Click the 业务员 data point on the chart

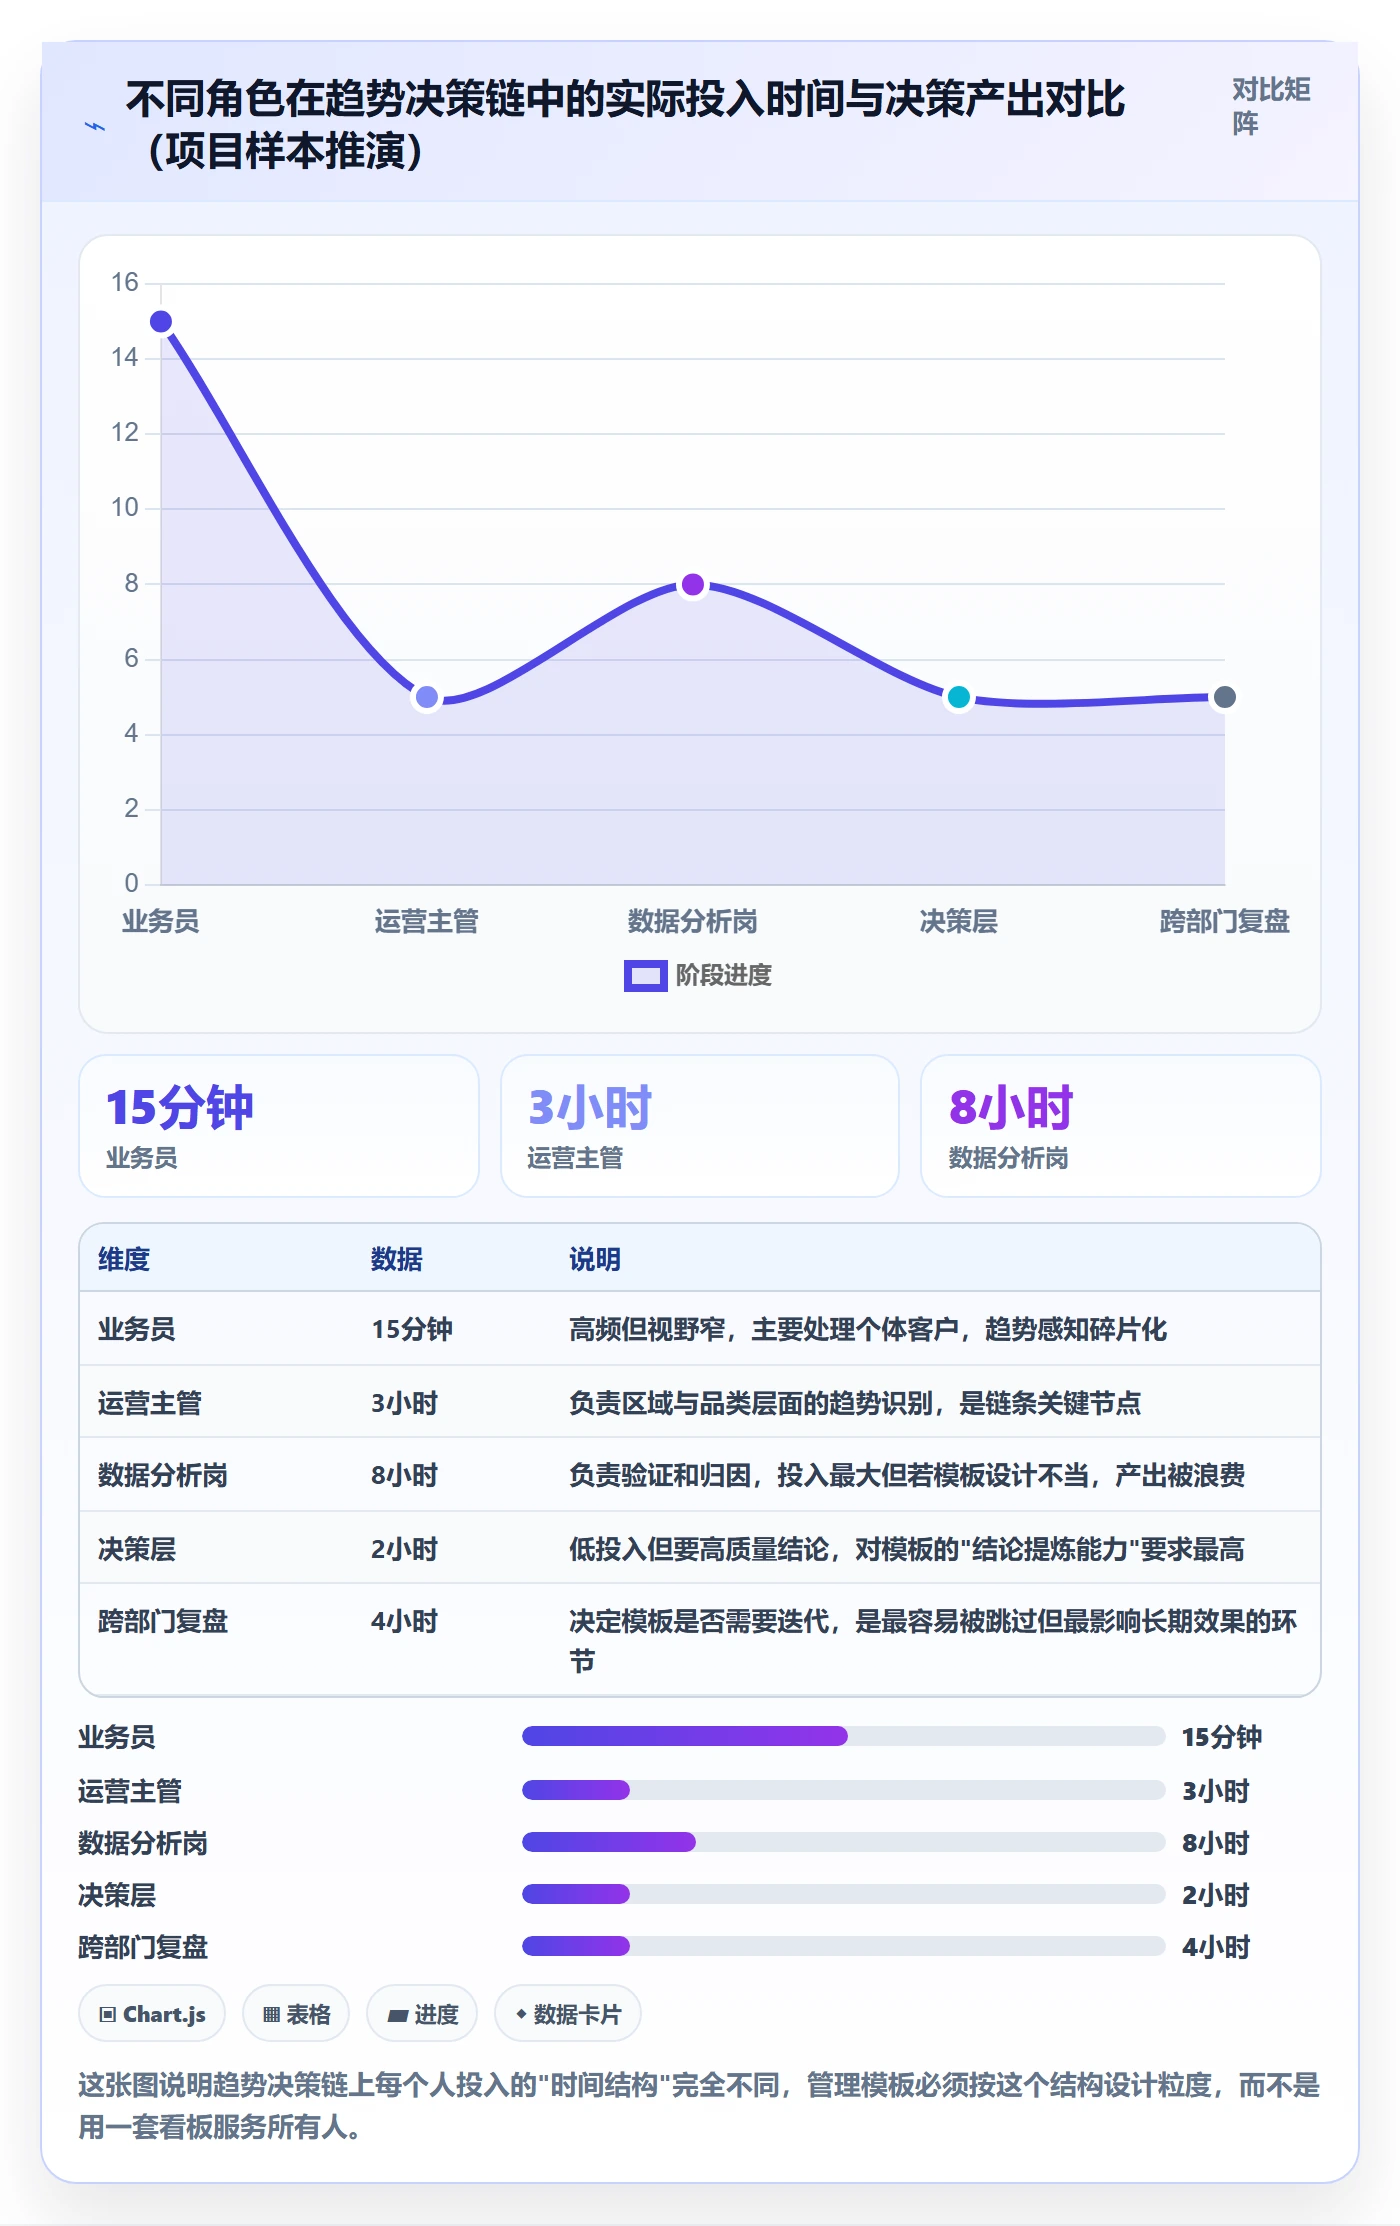(161, 322)
